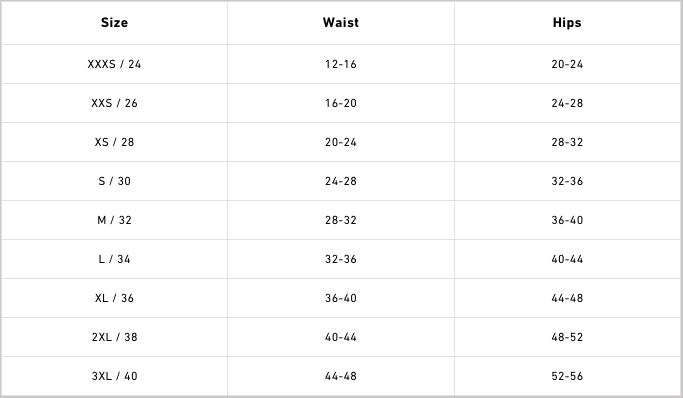Image resolution: width=683 pixels, height=398 pixels.
Task: Click hips value 32-36 for S
Action: [567, 181]
